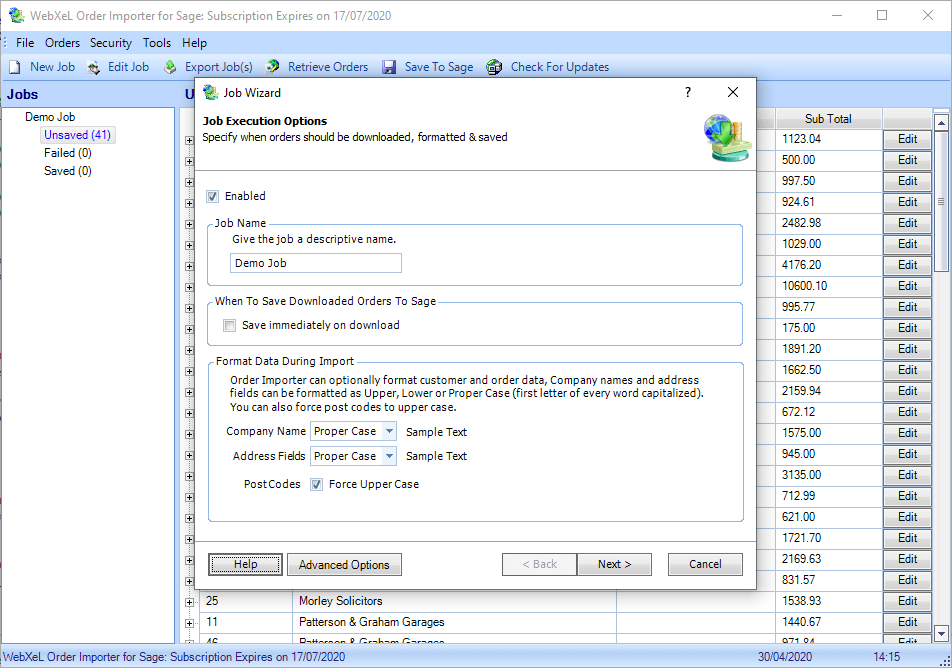952x668 pixels.
Task: Open the Help menu
Action: click(194, 43)
